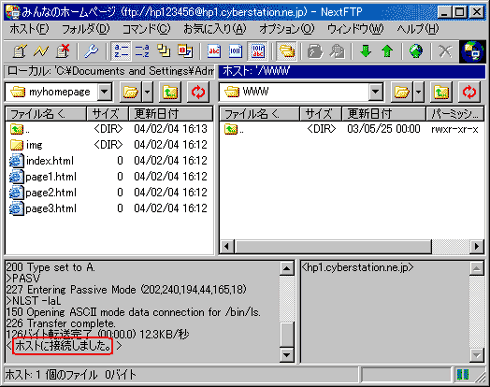Sort local list by ファイル名 column
The image size is (490, 387).
click(x=46, y=114)
